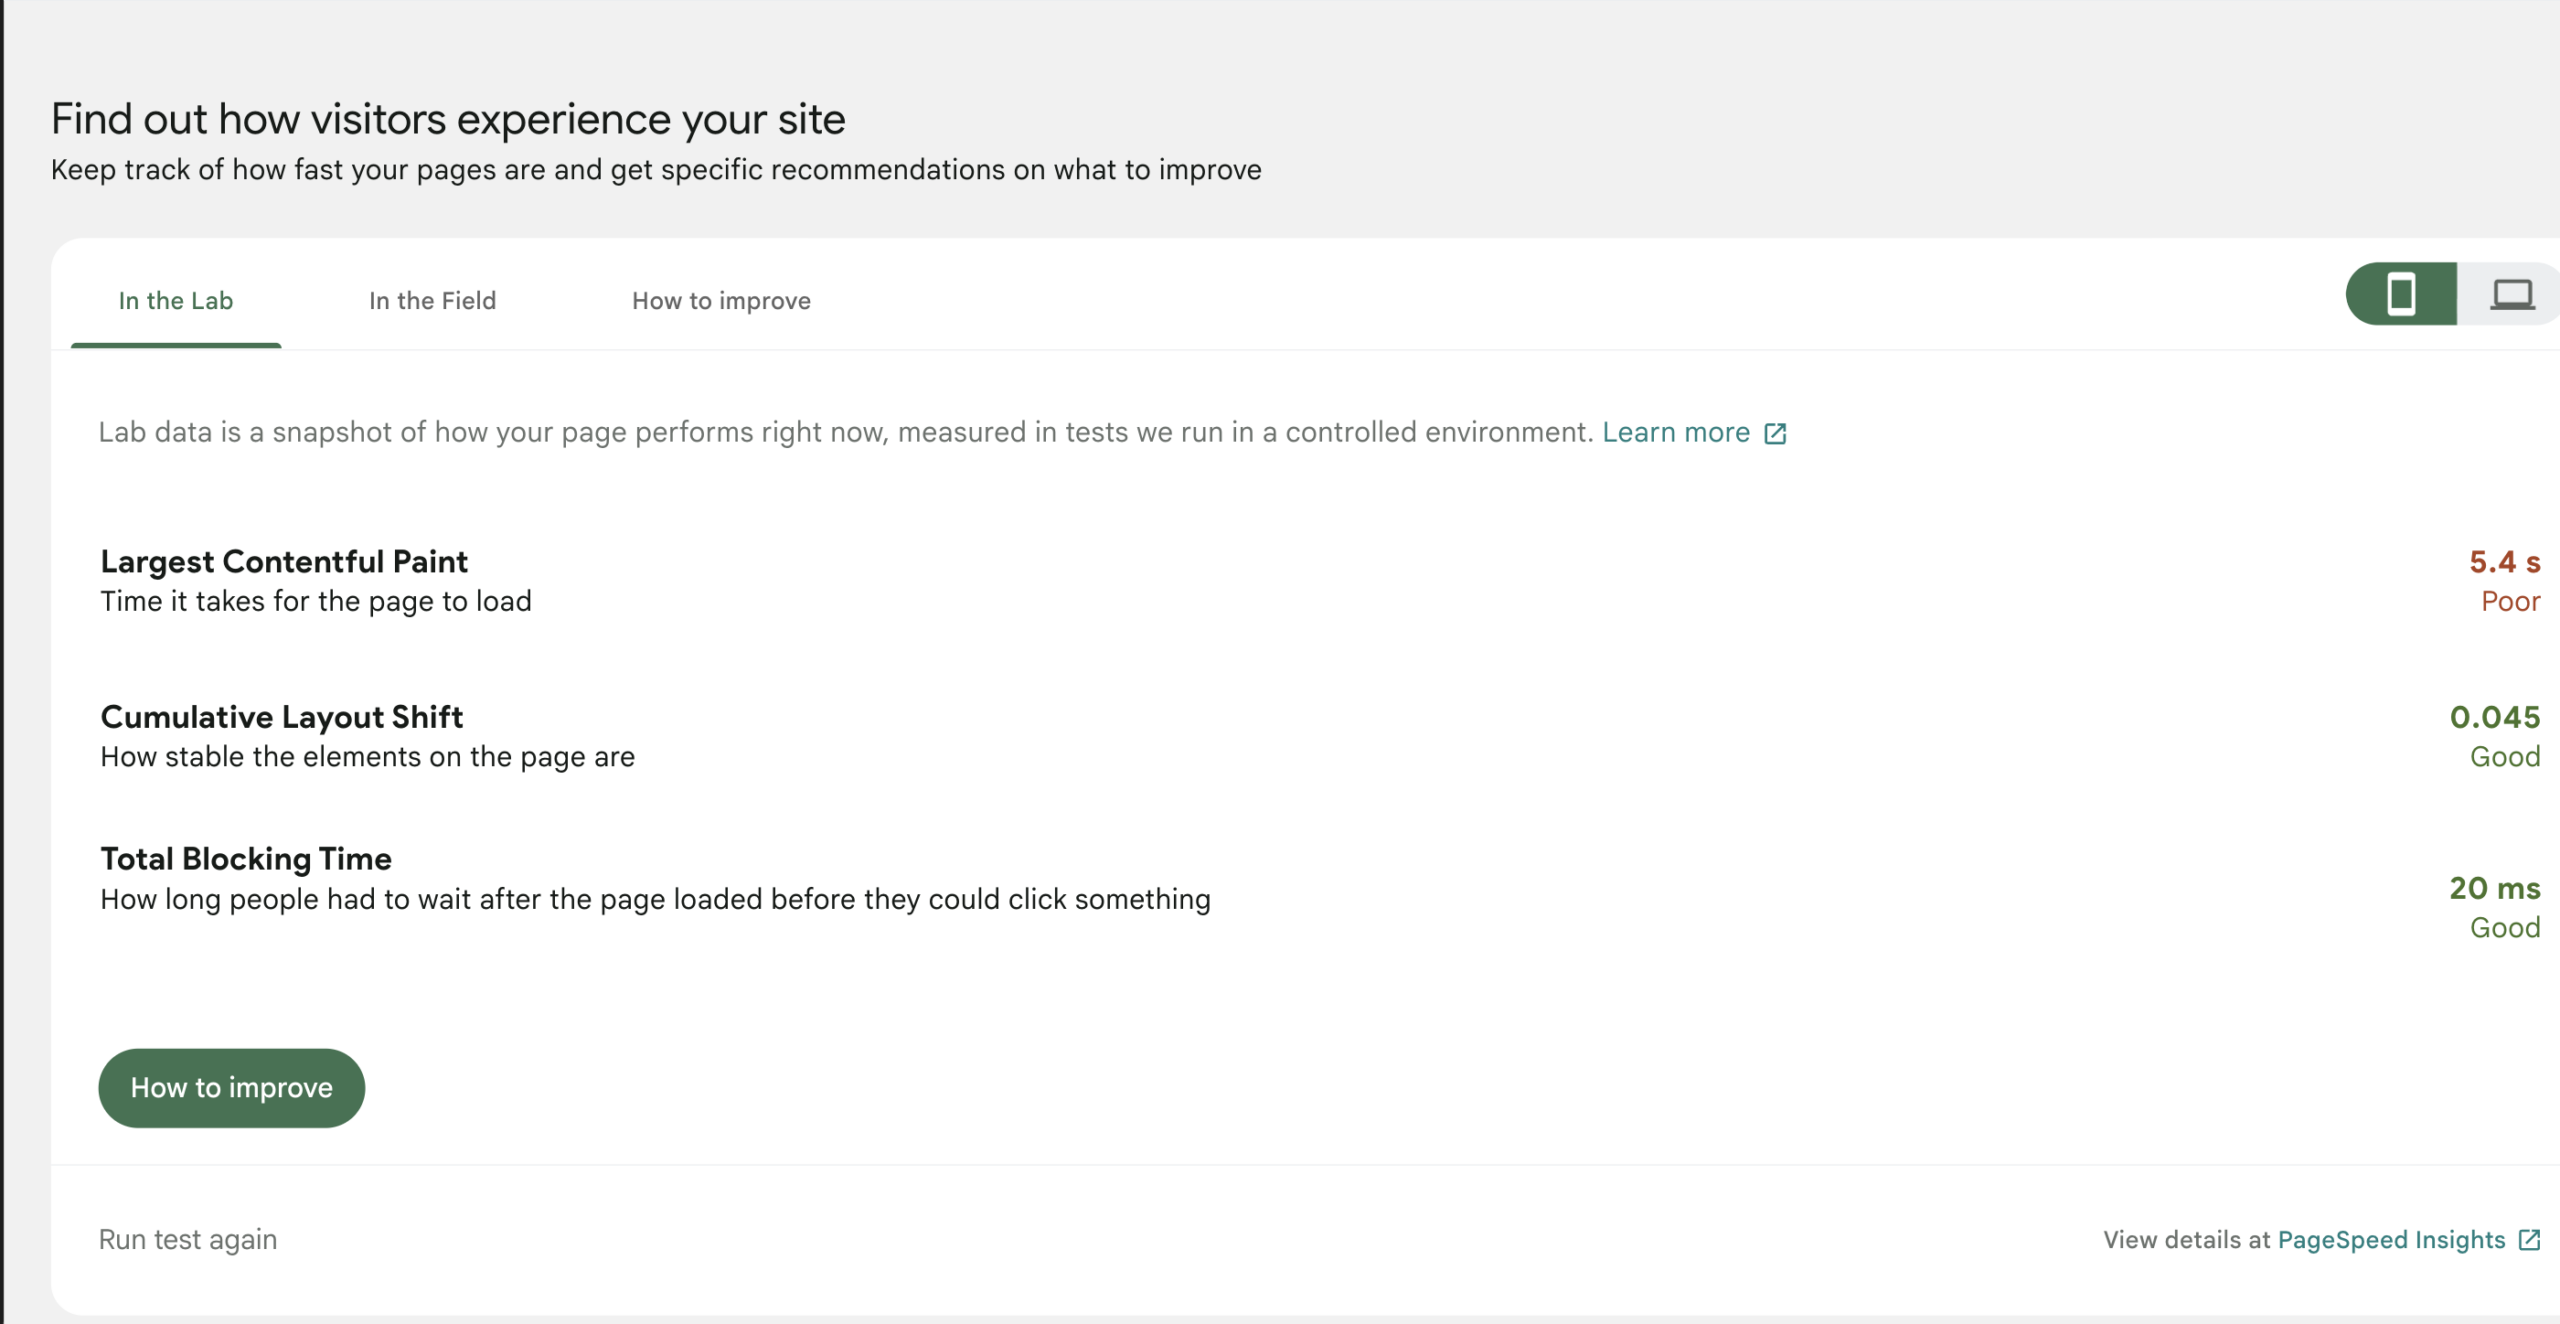
Task: Click the 5.4 s Poor value
Action: click(2505, 580)
